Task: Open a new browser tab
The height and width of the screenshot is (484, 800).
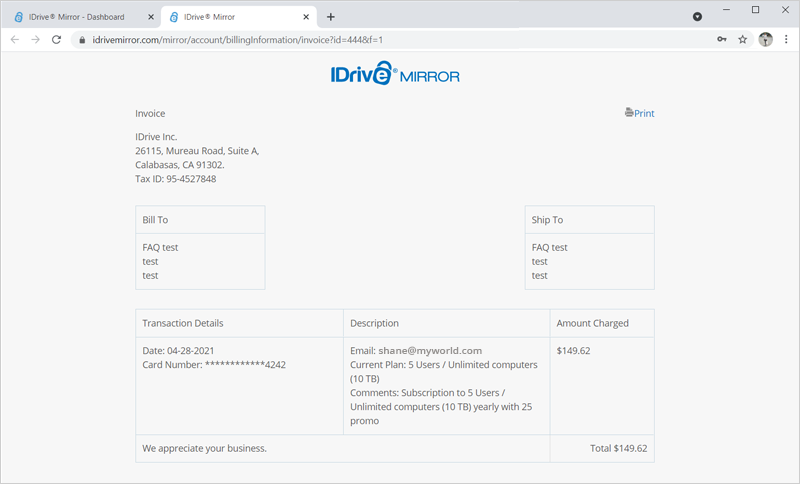Action: click(331, 17)
